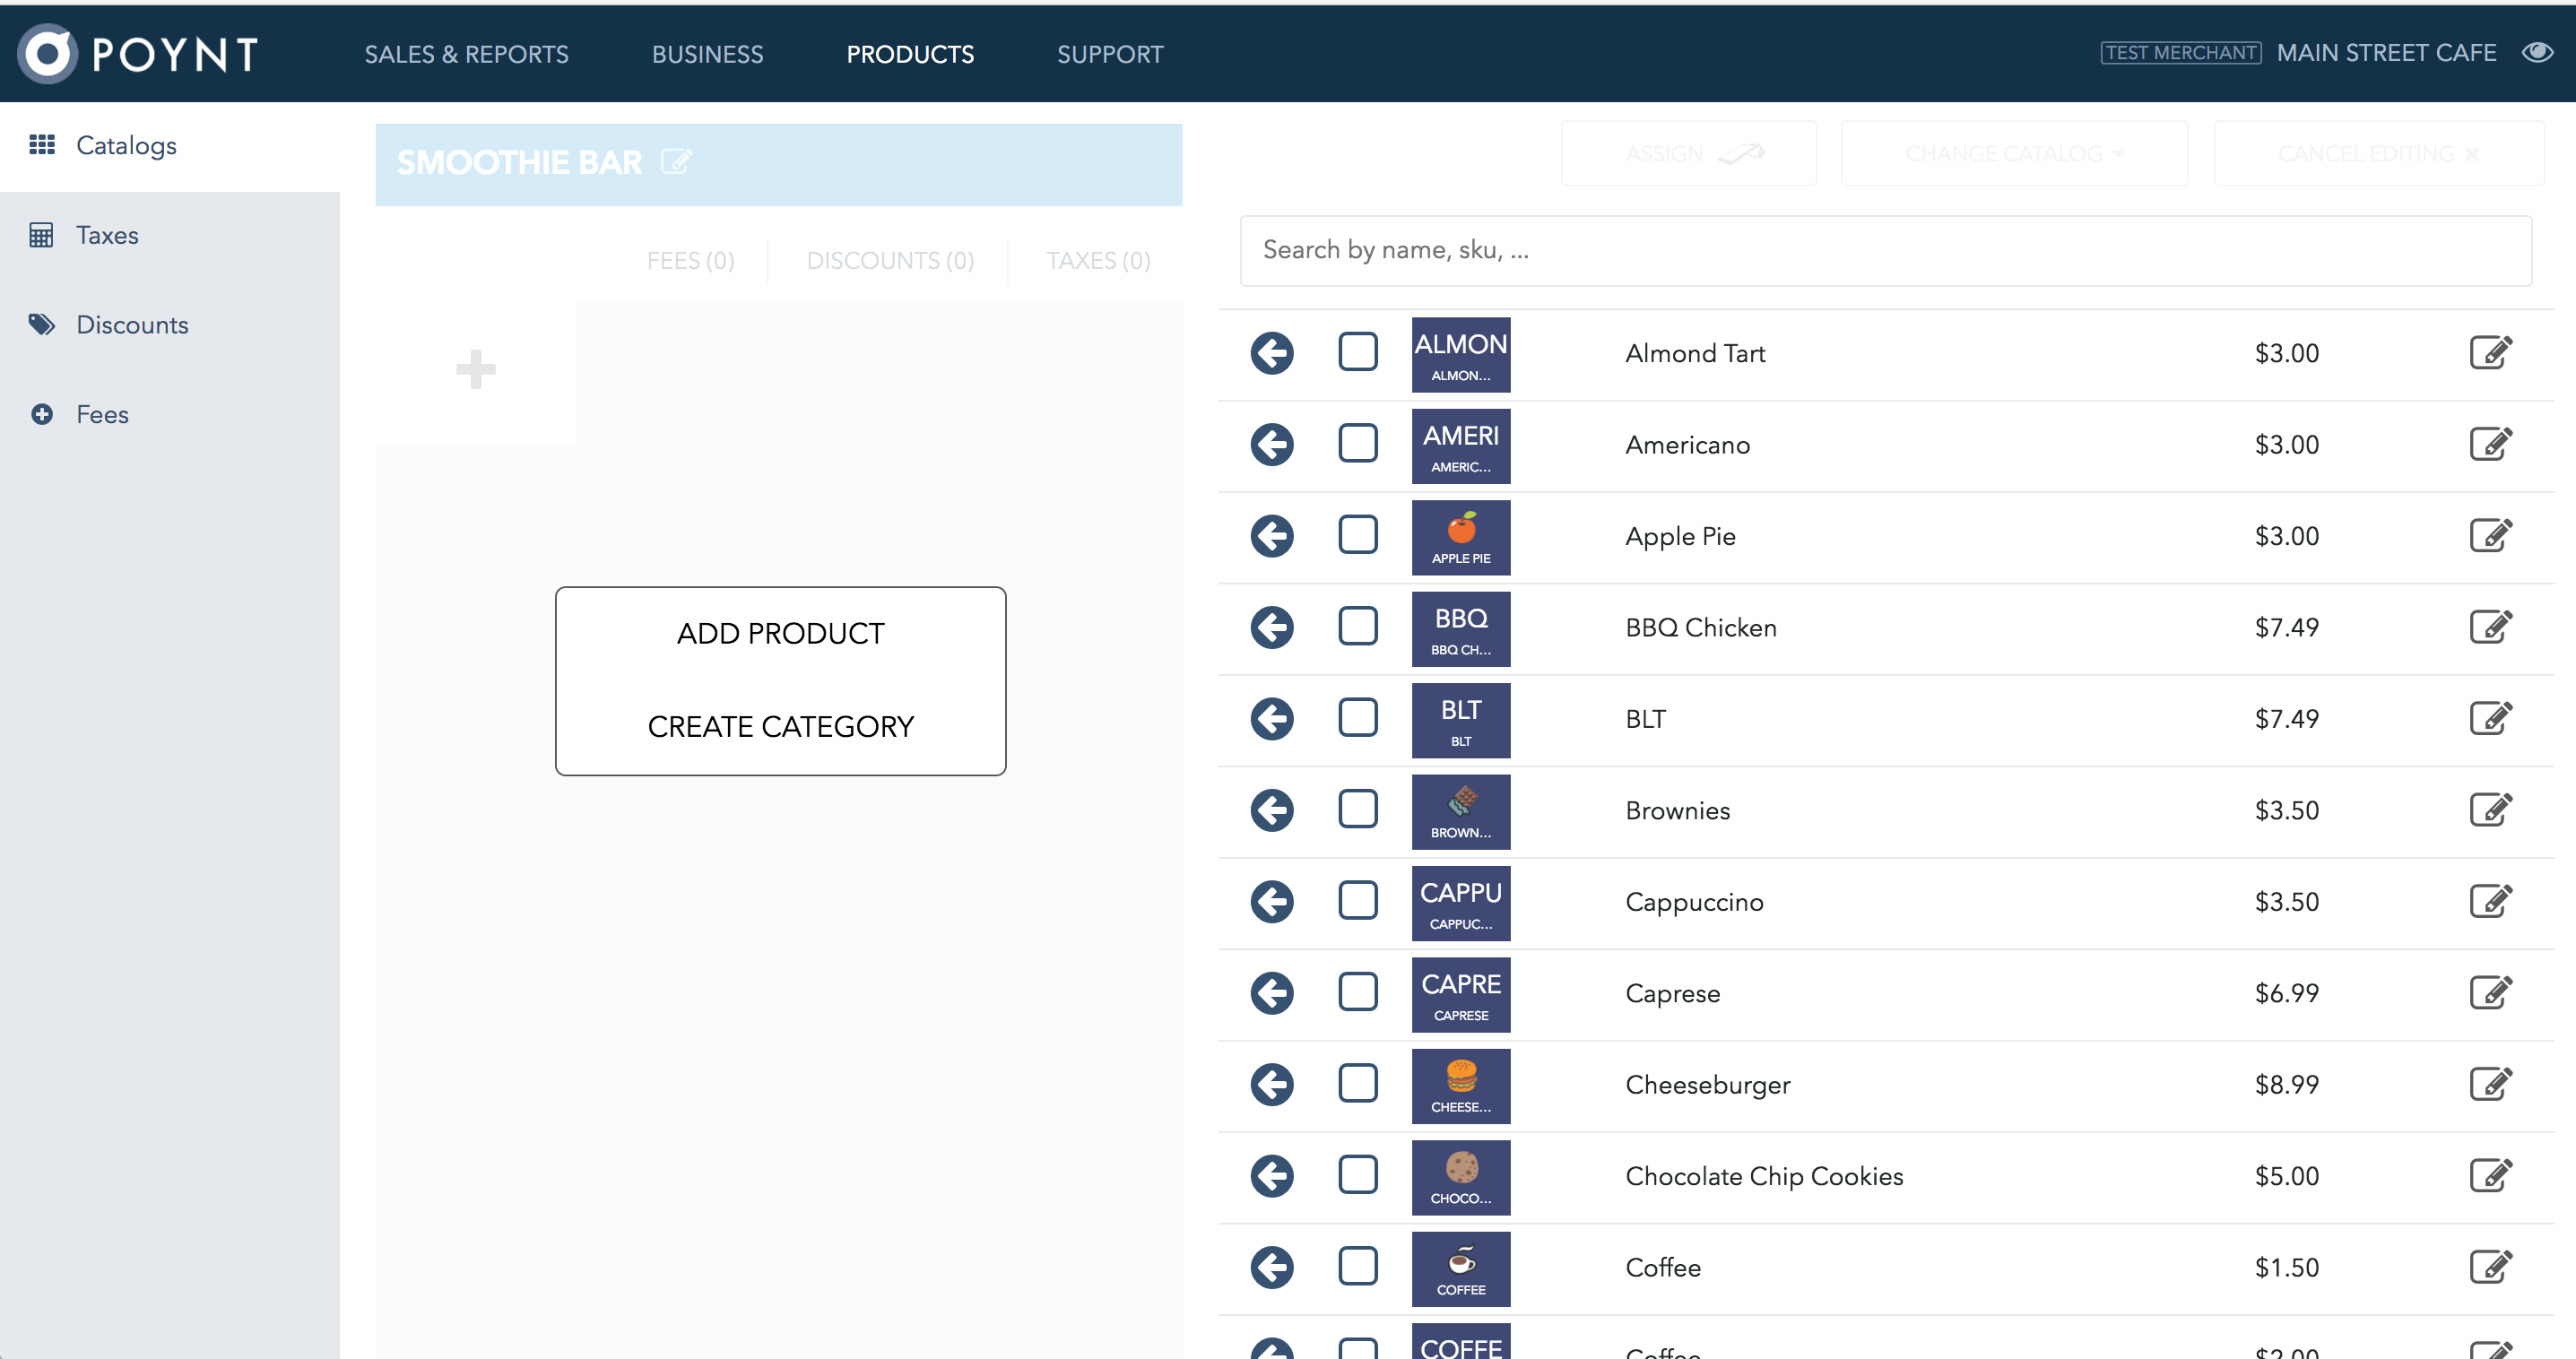Image resolution: width=2576 pixels, height=1359 pixels.
Task: Open the Change Catalog dropdown
Action: point(2013,152)
